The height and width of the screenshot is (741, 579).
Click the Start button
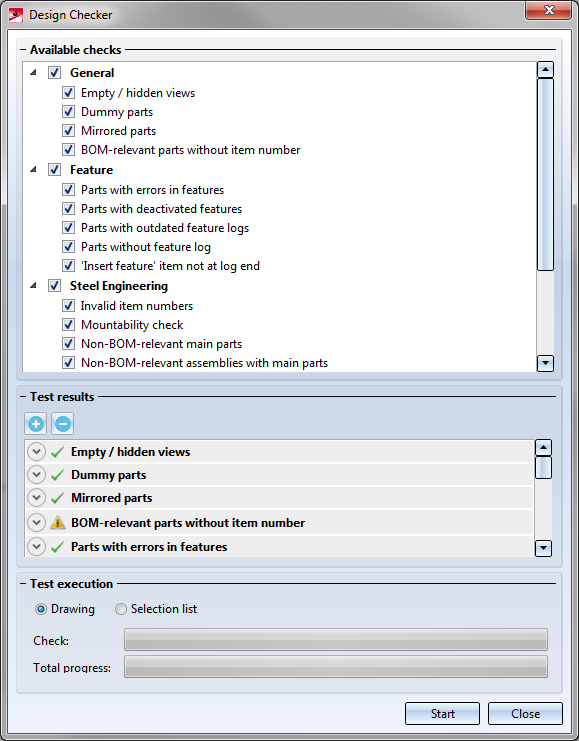[442, 714]
